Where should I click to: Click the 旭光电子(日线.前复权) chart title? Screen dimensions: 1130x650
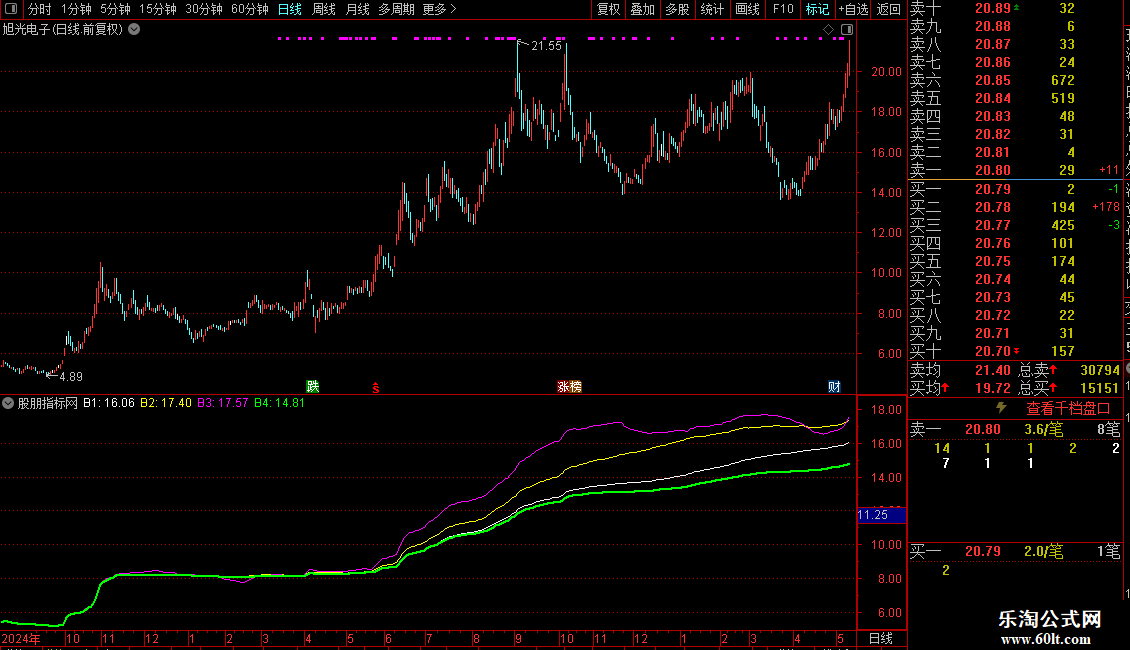(x=63, y=30)
